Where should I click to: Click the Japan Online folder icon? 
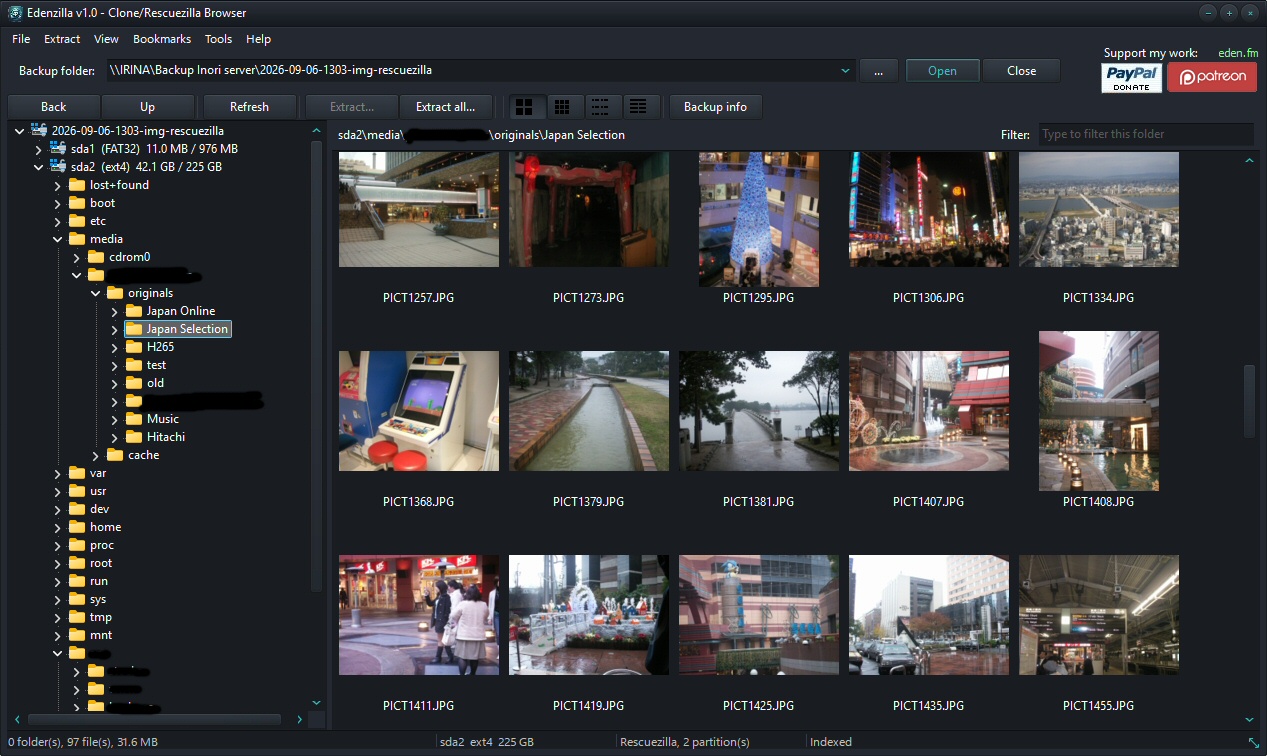tap(133, 311)
